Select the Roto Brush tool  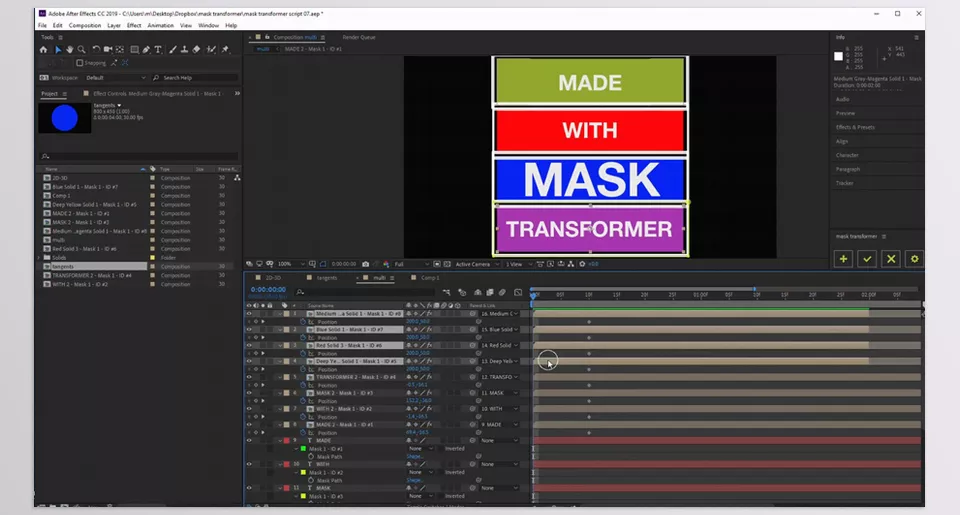coord(211,50)
